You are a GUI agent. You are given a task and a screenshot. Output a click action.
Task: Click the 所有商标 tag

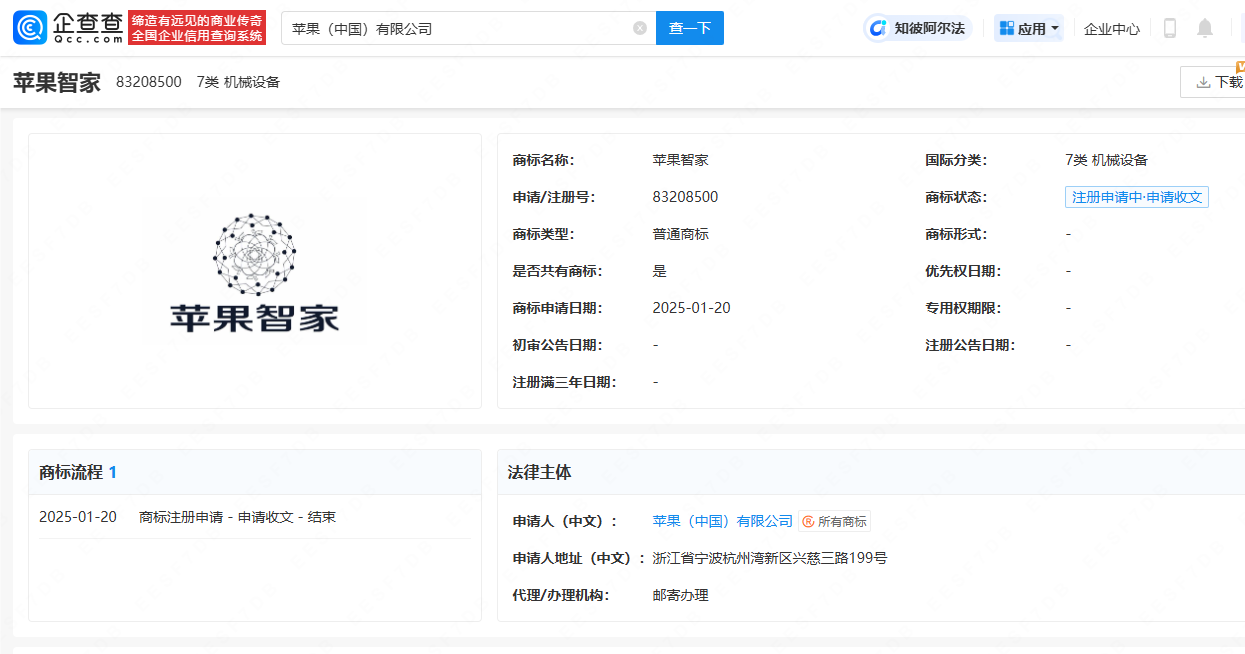835,521
